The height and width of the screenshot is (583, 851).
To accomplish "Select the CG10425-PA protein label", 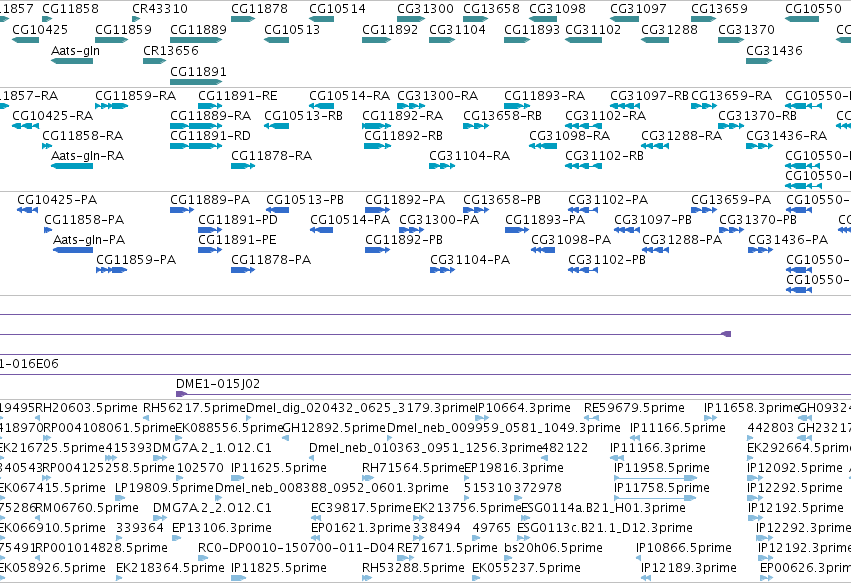I will pyautogui.click(x=56, y=200).
